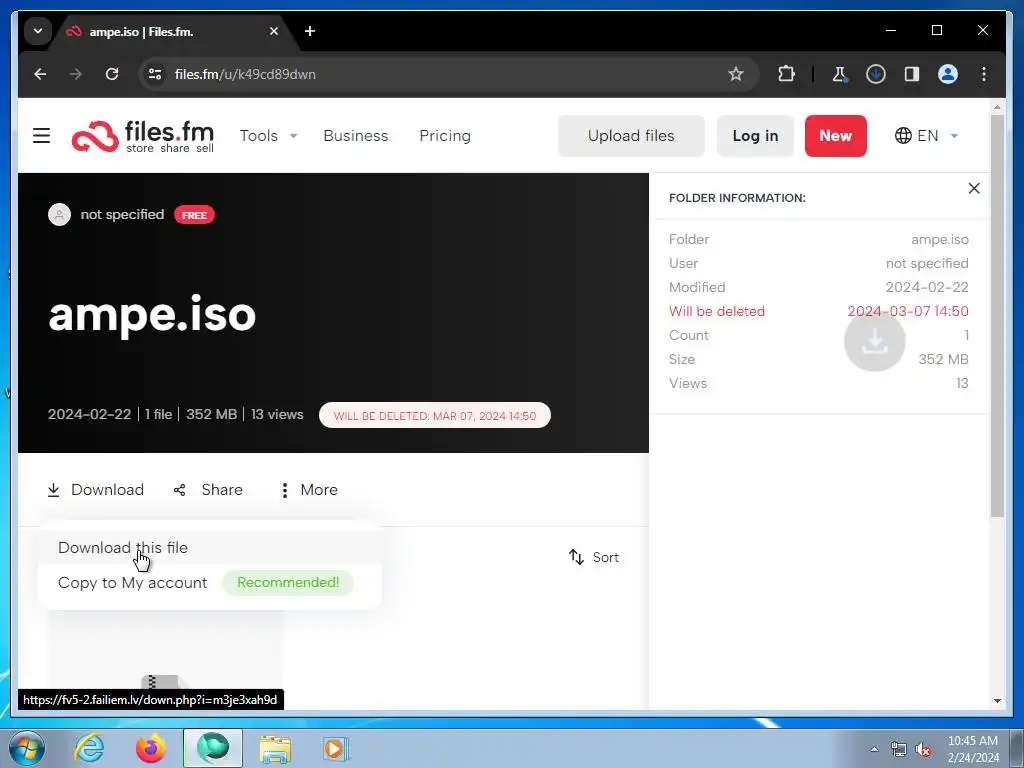1024x768 pixels.
Task: Open a new browser tab
Action: coord(310,31)
